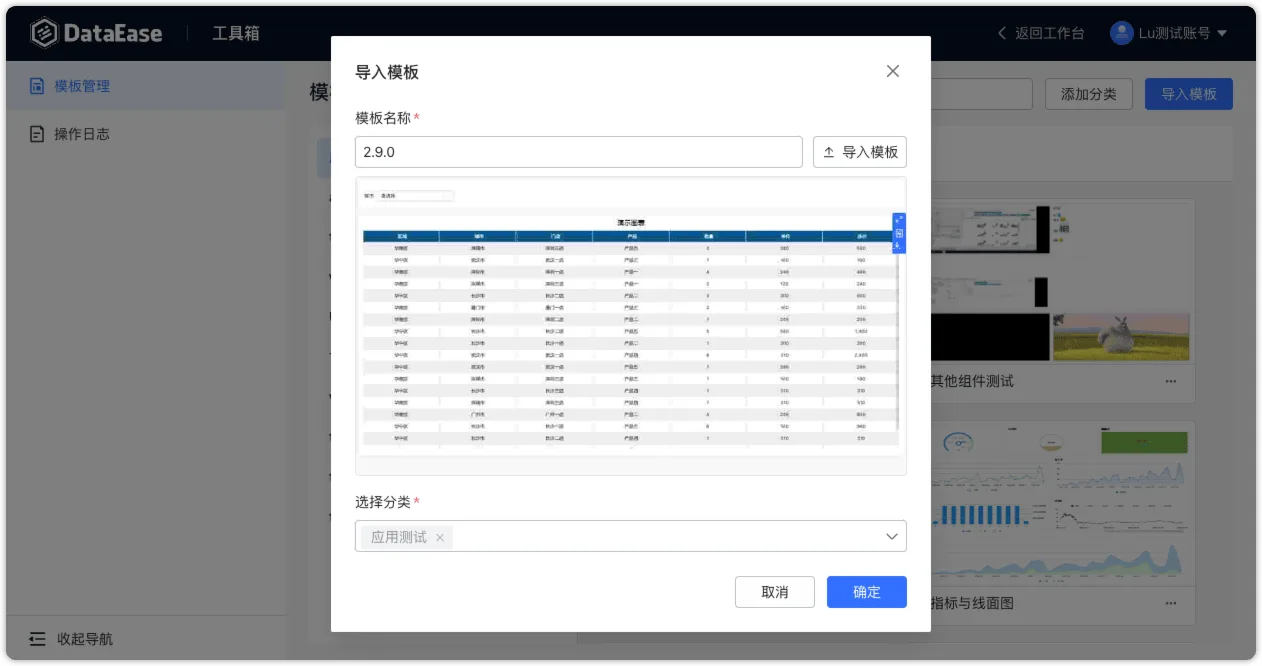Expand the 选择分类 dropdown arrow
Screen dimensions: 1262x666
point(892,537)
